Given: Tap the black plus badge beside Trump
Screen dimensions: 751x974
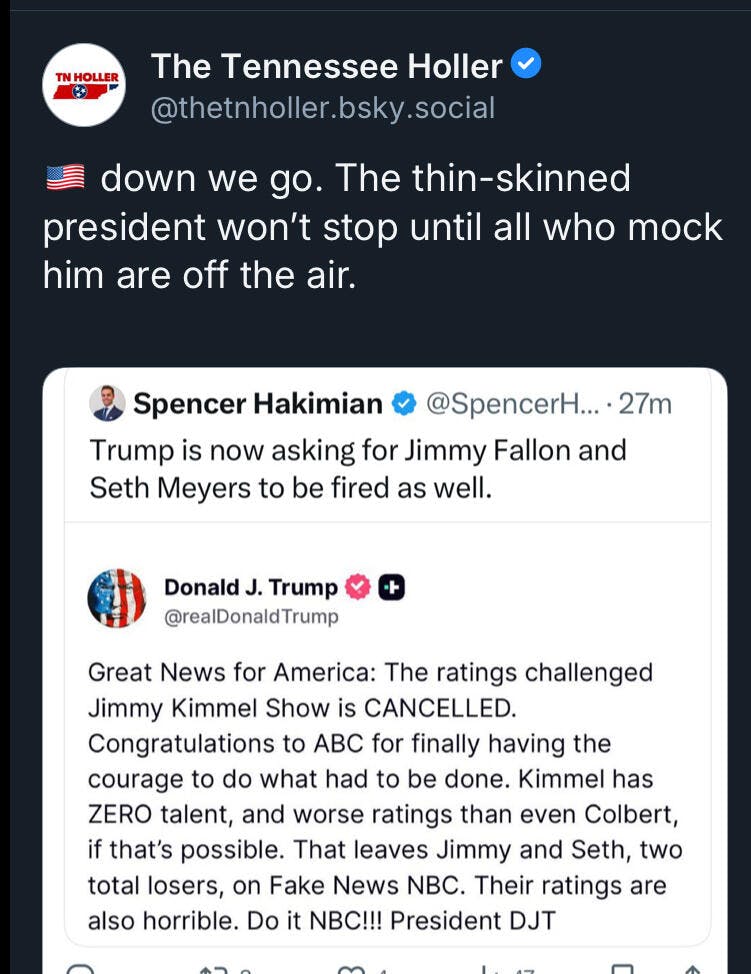Looking at the screenshot, I should tap(390, 586).
